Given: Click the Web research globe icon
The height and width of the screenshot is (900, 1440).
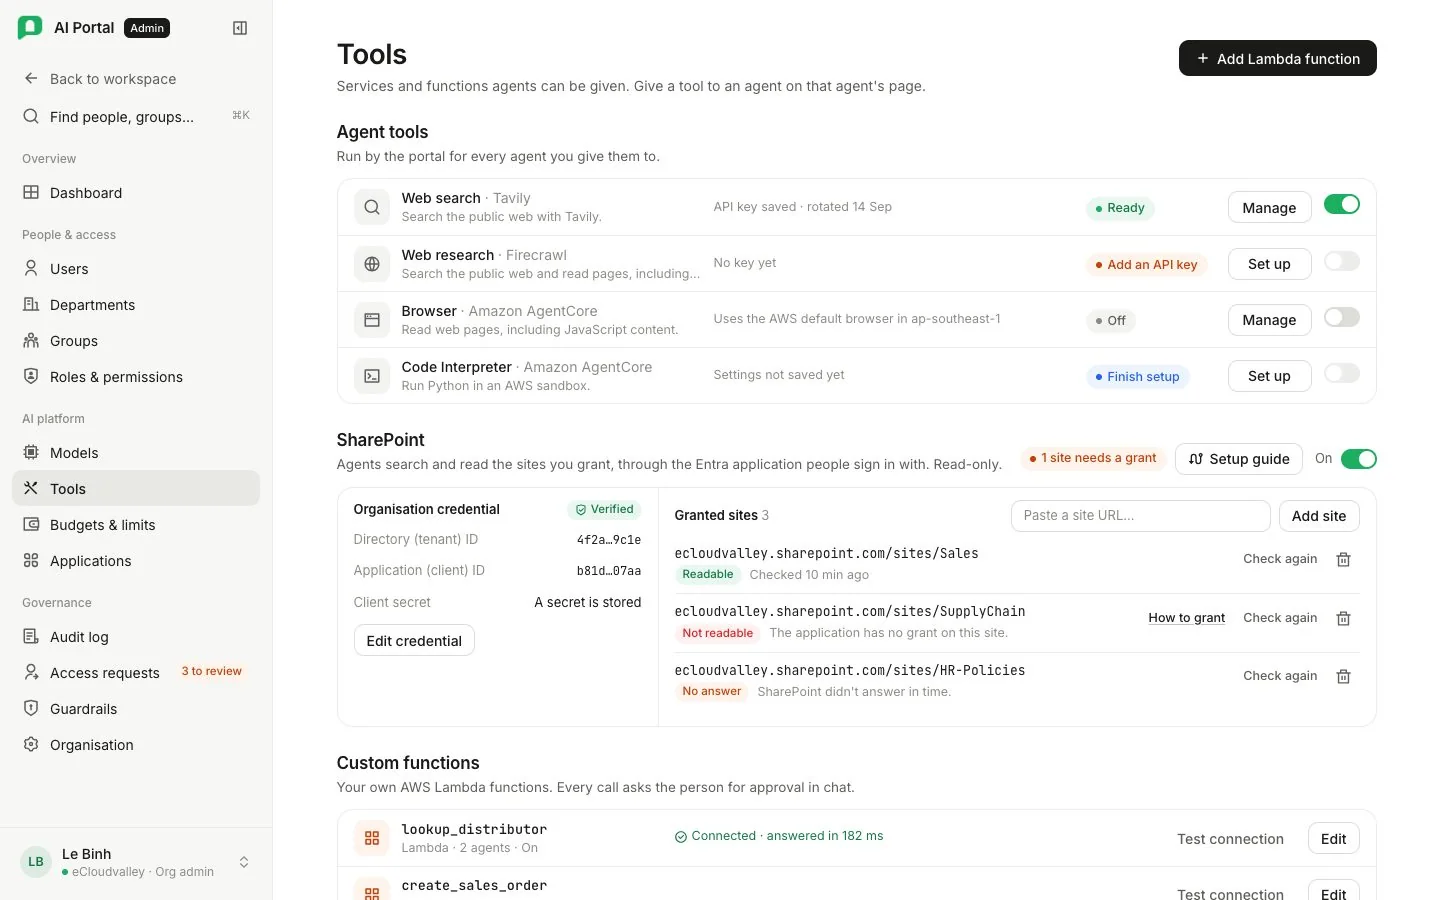Looking at the screenshot, I should click(x=372, y=264).
